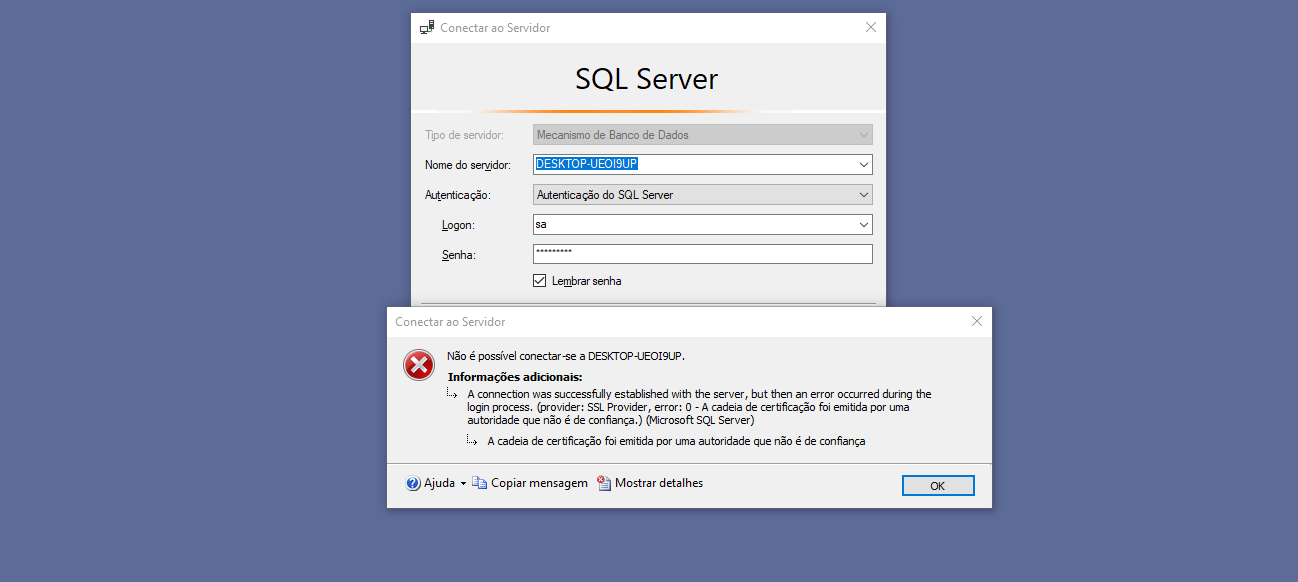Screen dimensions: 1298x582
Task: Click the "Nome do servidor:" label
Action: (x=468, y=165)
